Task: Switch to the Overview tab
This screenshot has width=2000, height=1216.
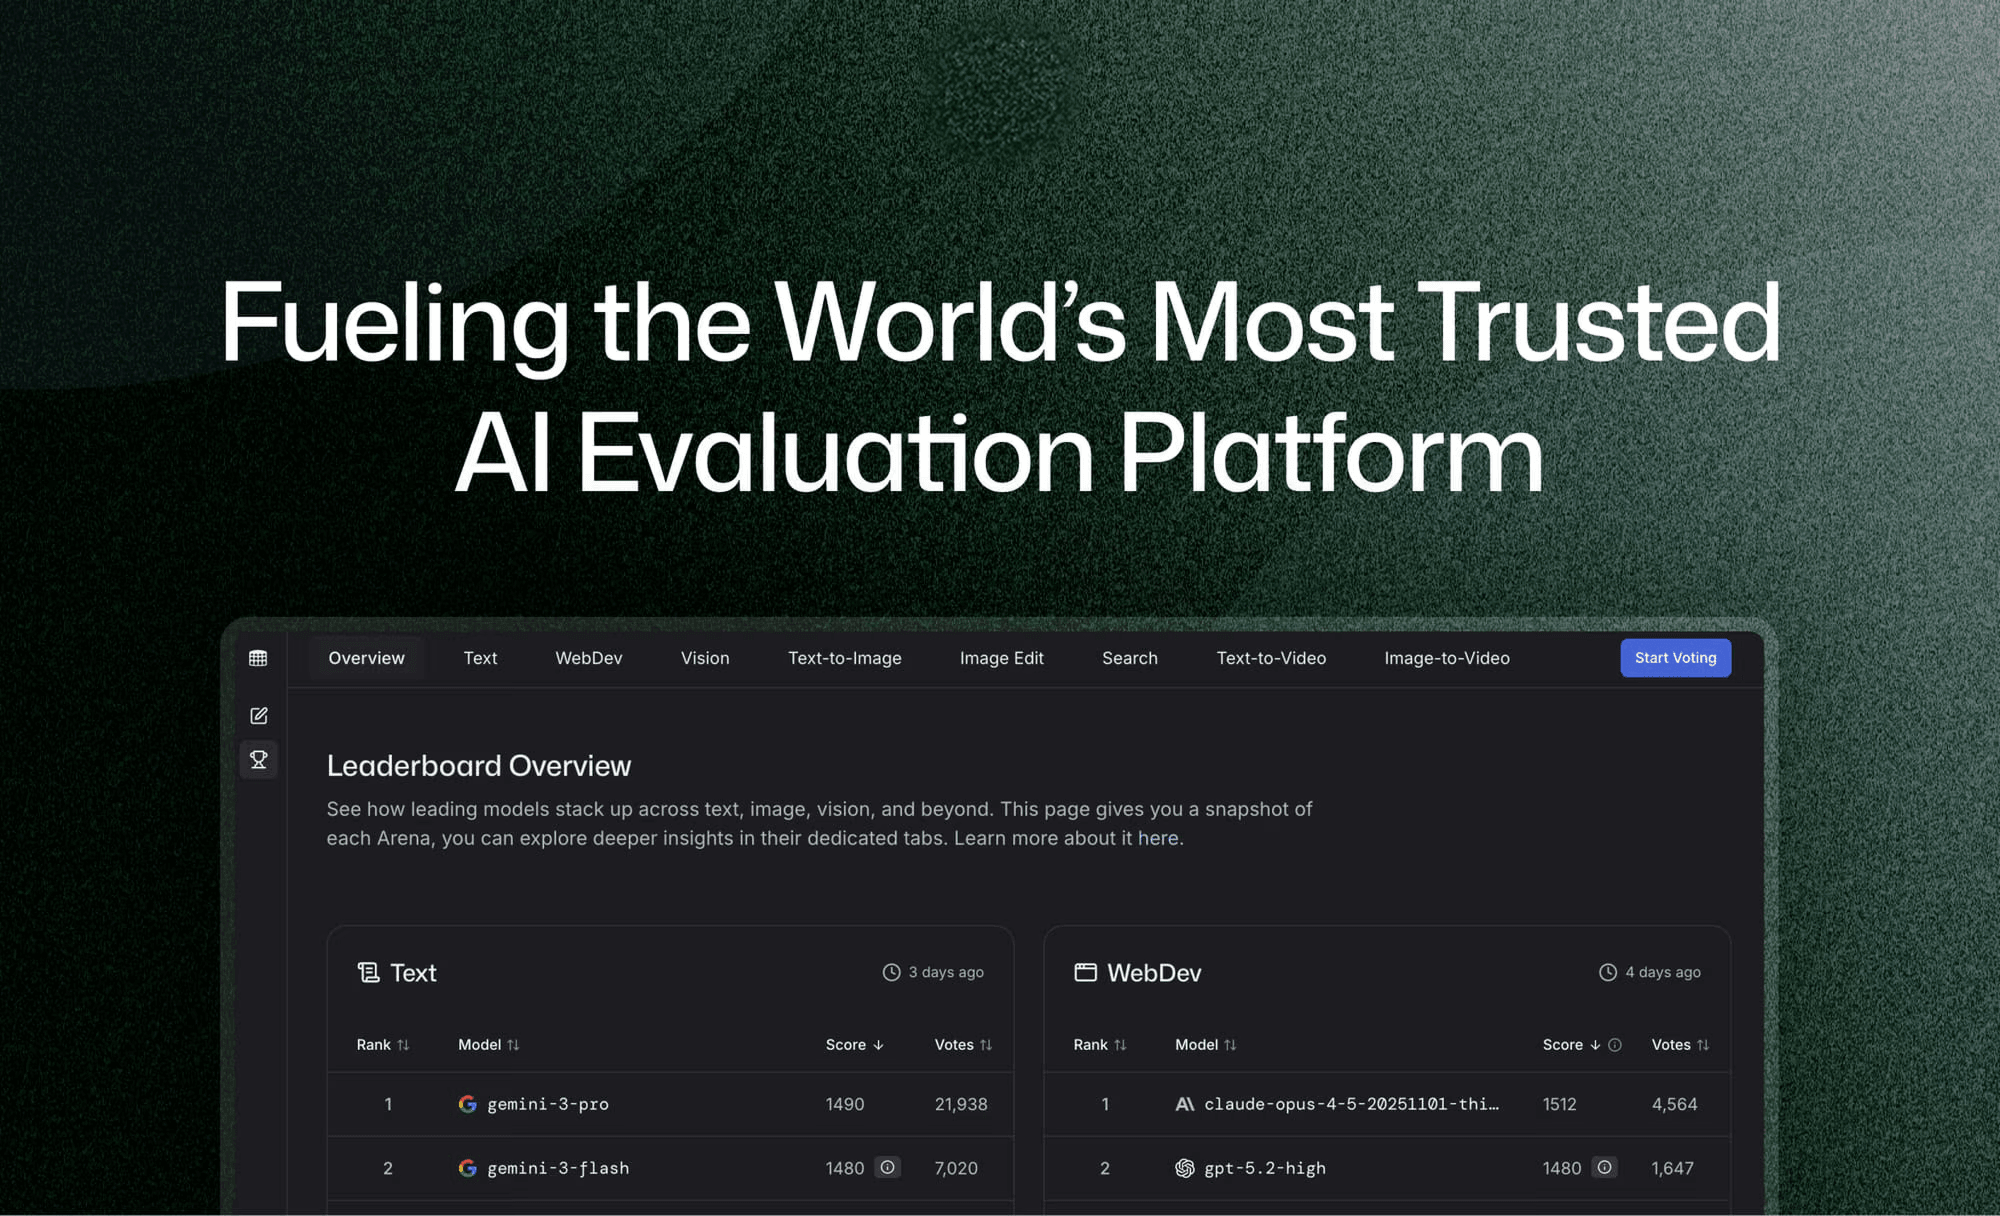Action: [366, 658]
